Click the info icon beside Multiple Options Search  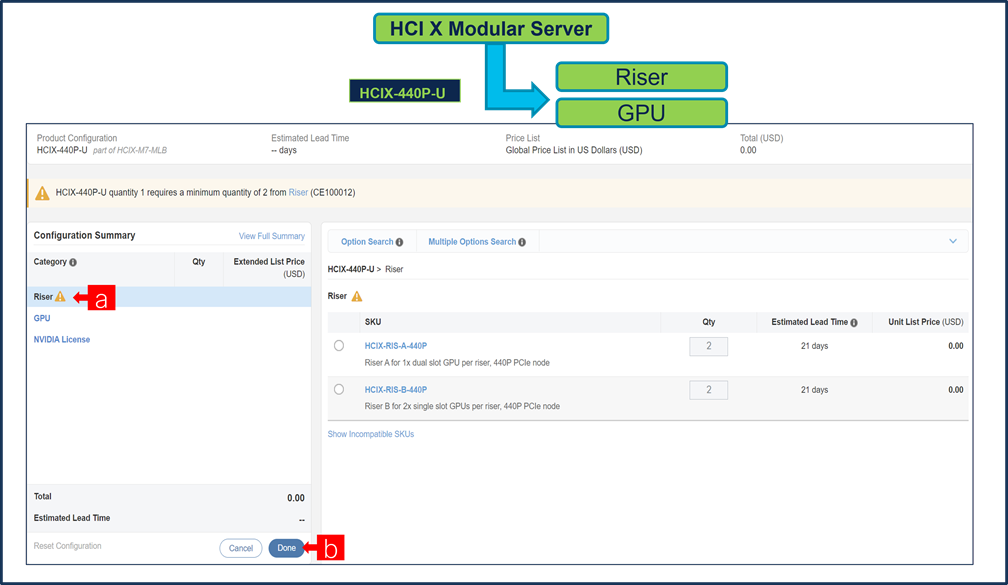coord(522,242)
